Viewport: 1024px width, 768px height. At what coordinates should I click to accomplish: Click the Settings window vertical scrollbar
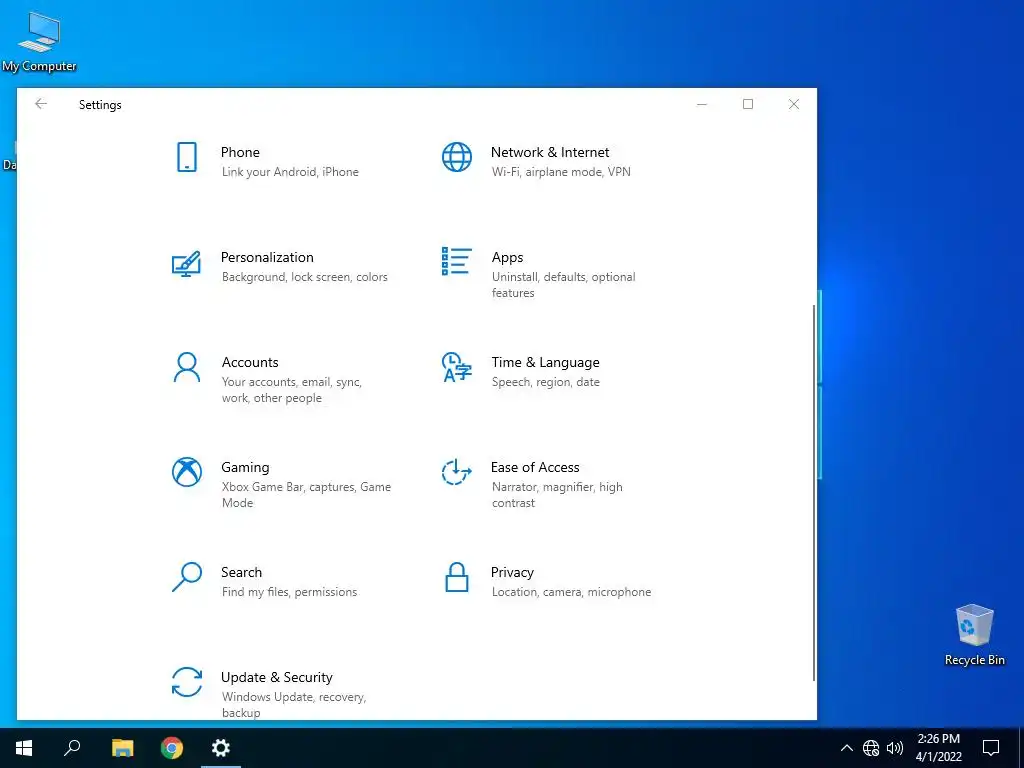click(x=814, y=493)
